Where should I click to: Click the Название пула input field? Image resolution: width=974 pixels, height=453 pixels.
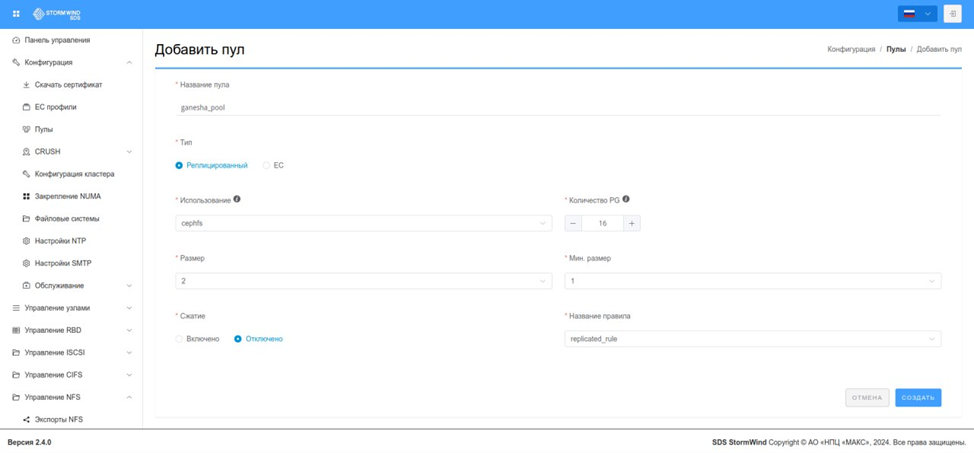558,108
